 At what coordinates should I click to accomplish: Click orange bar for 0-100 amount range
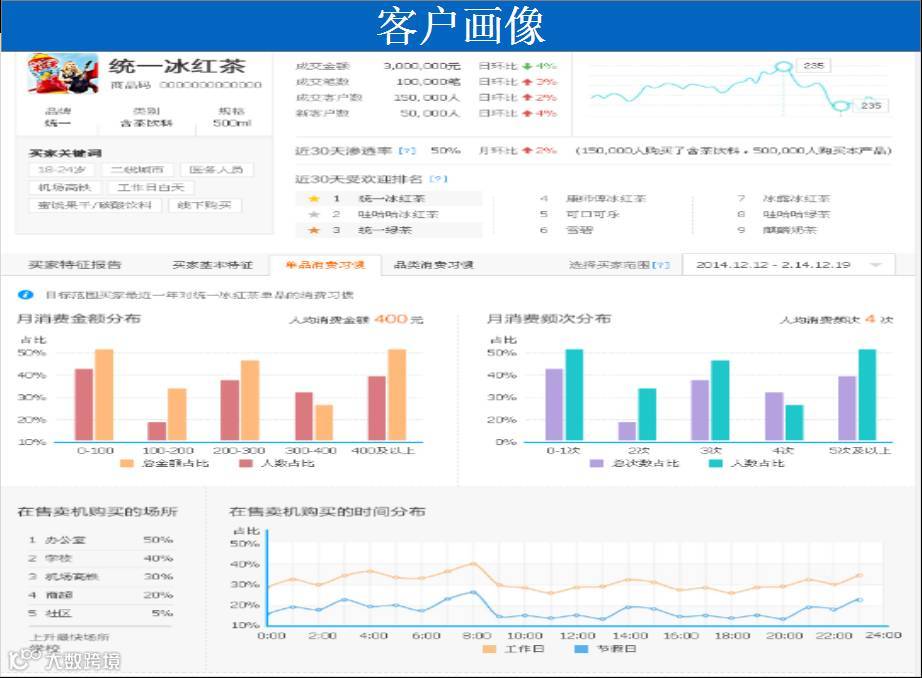pyautogui.click(x=104, y=395)
